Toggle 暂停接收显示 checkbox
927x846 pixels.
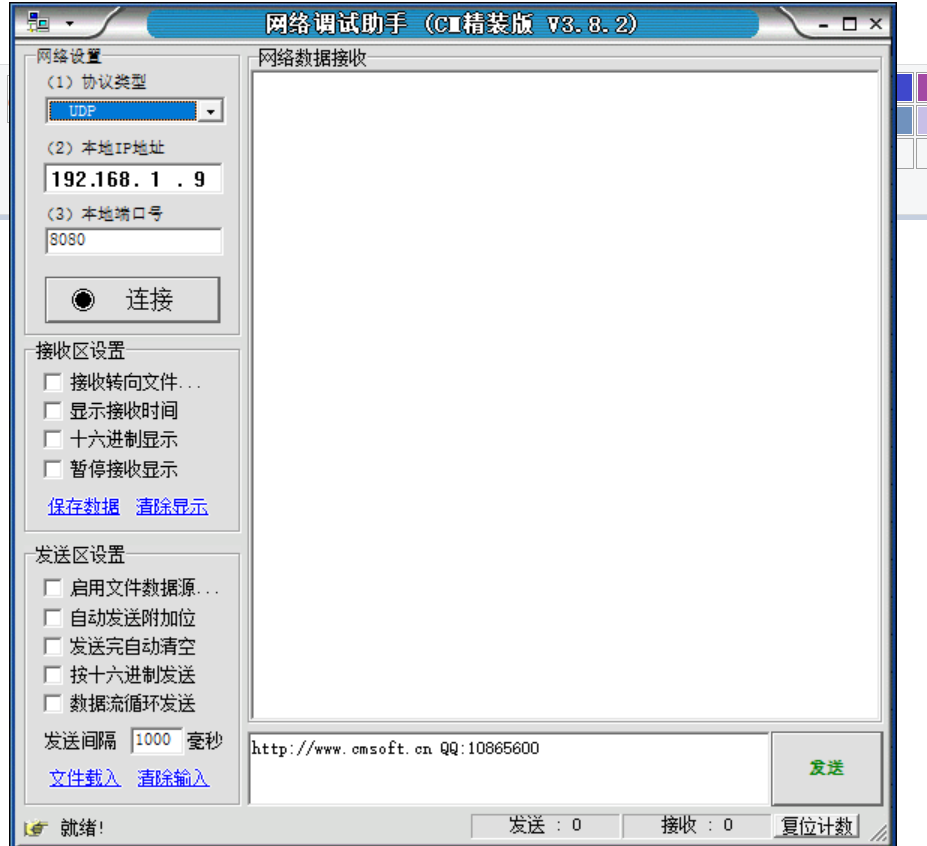pyautogui.click(x=53, y=469)
